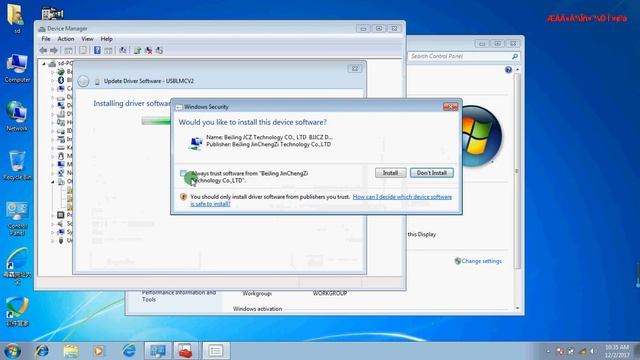Open the safe-to-install device software help link

point(321,200)
